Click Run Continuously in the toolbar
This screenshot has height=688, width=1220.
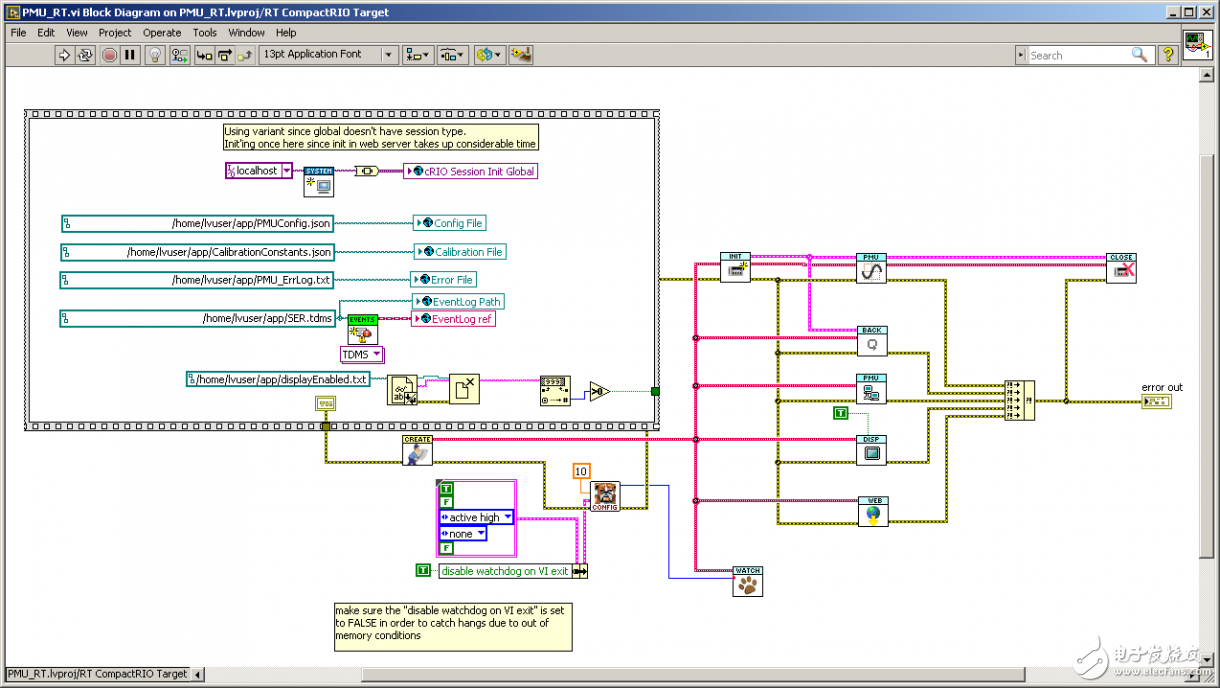(85, 55)
